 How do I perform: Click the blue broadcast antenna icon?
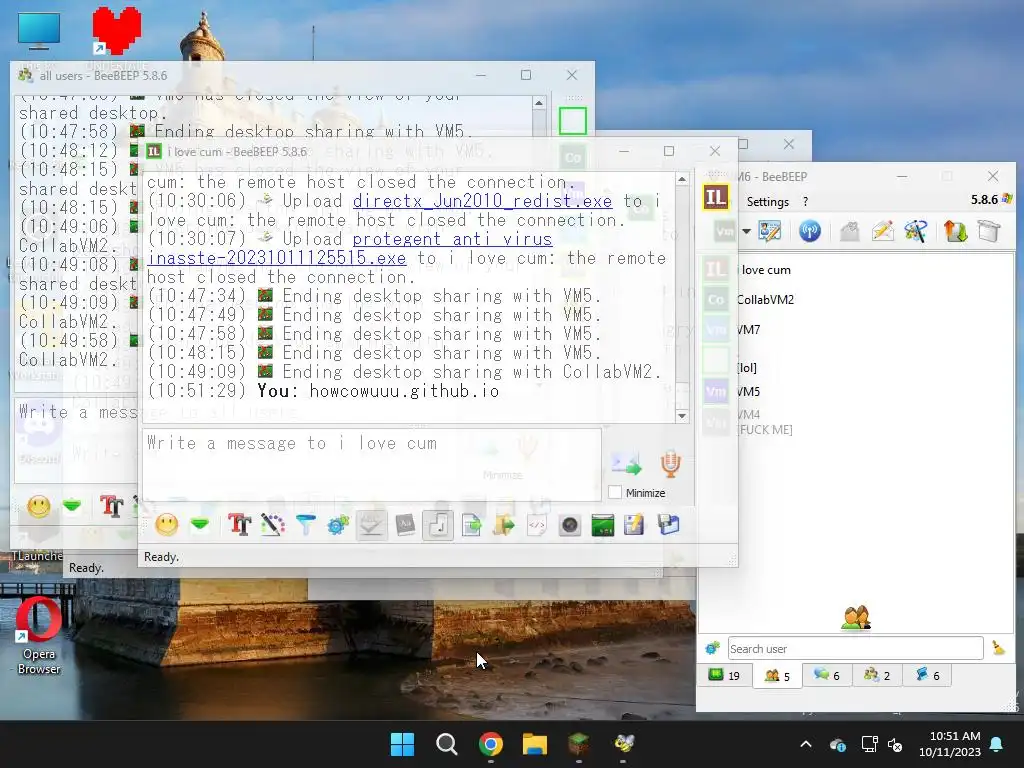pos(810,231)
